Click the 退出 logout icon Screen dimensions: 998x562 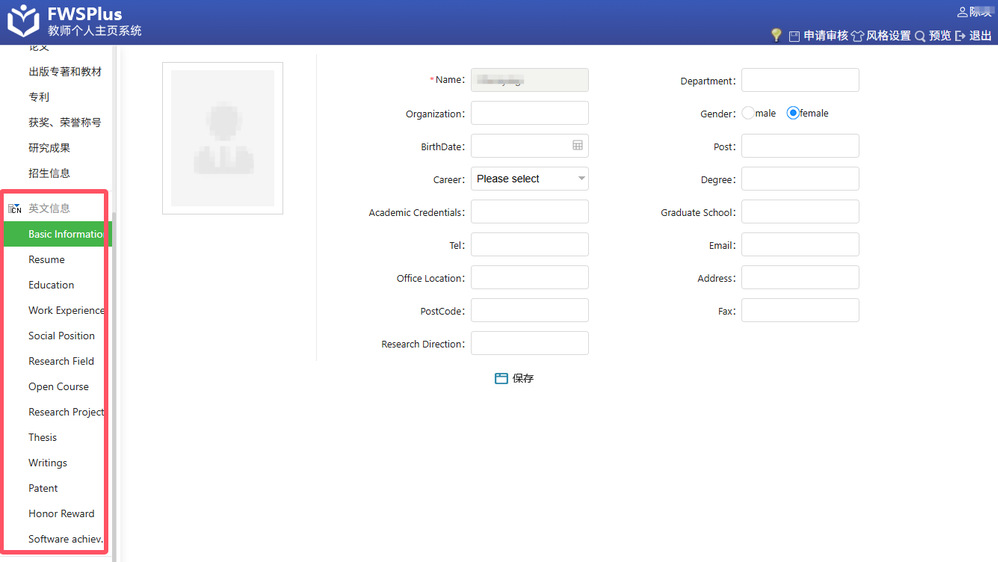[x=960, y=36]
